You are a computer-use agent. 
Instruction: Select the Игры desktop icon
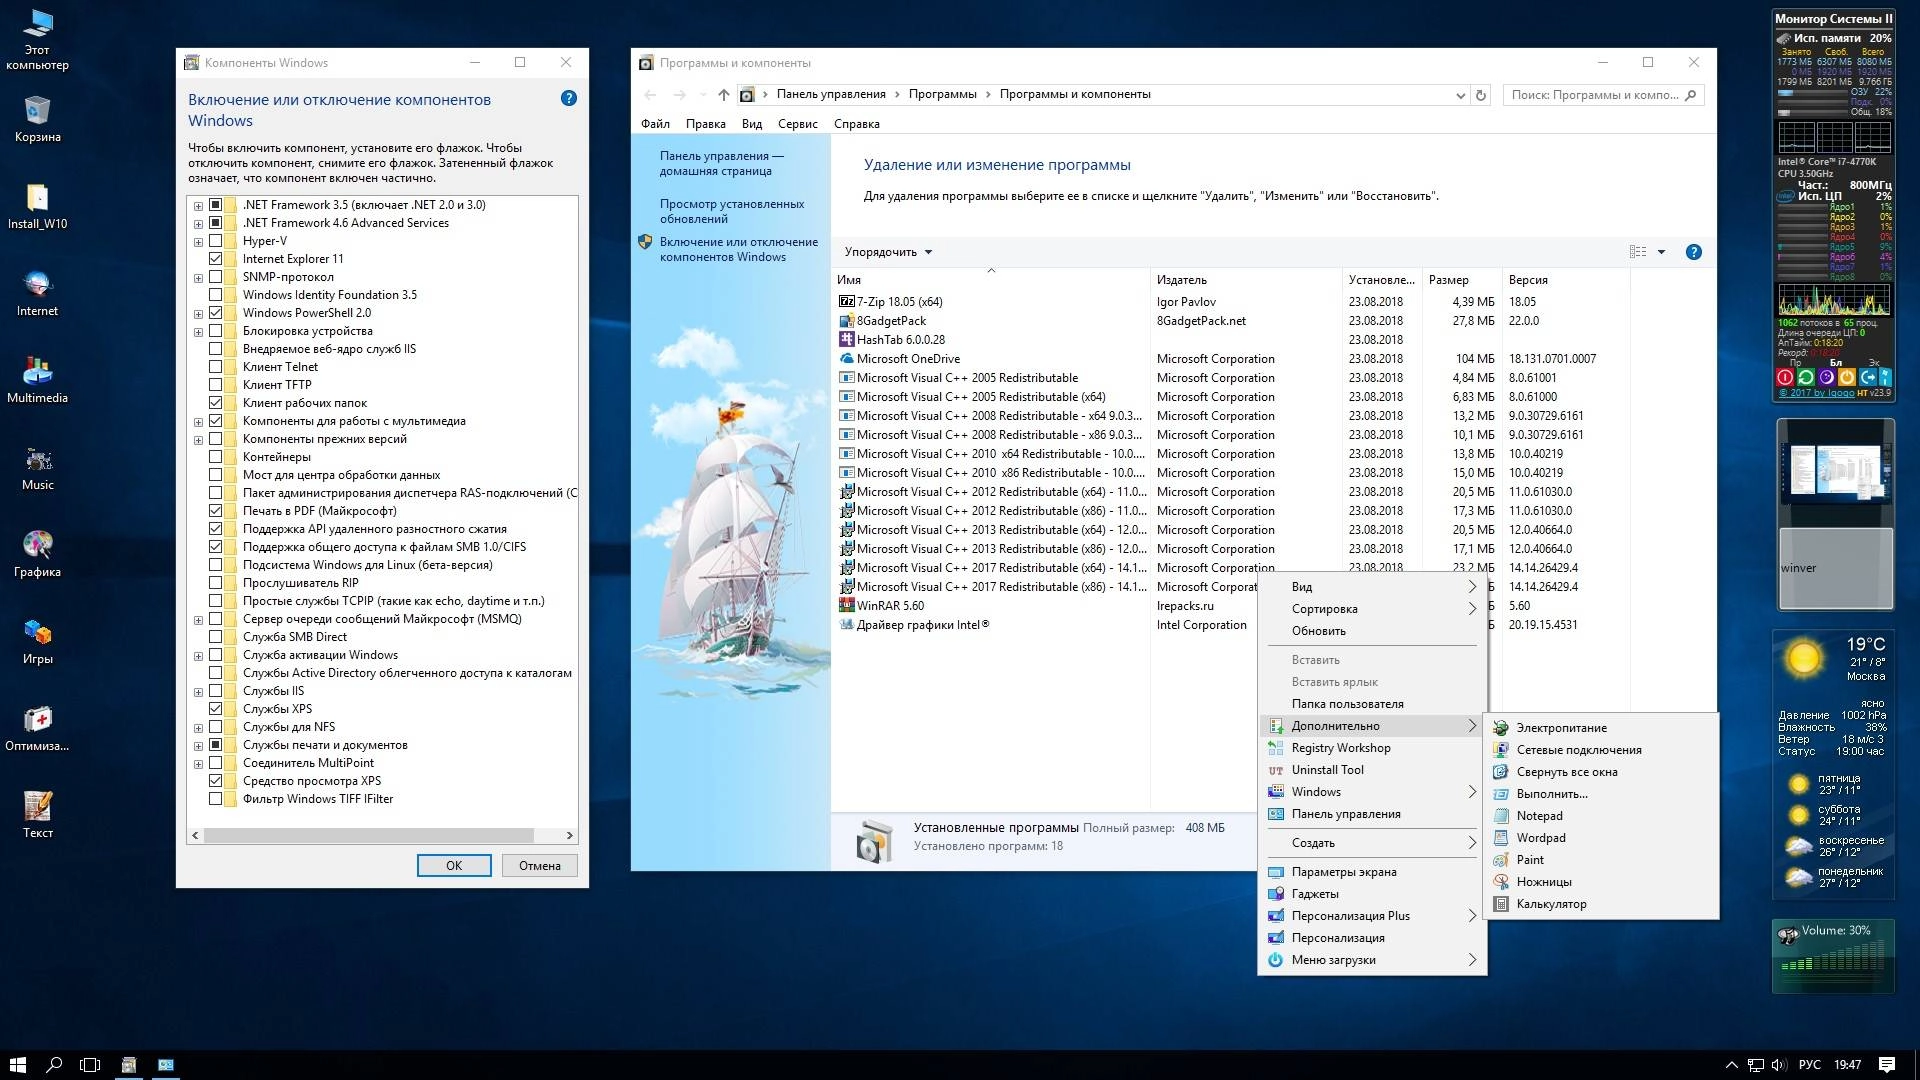point(37,641)
